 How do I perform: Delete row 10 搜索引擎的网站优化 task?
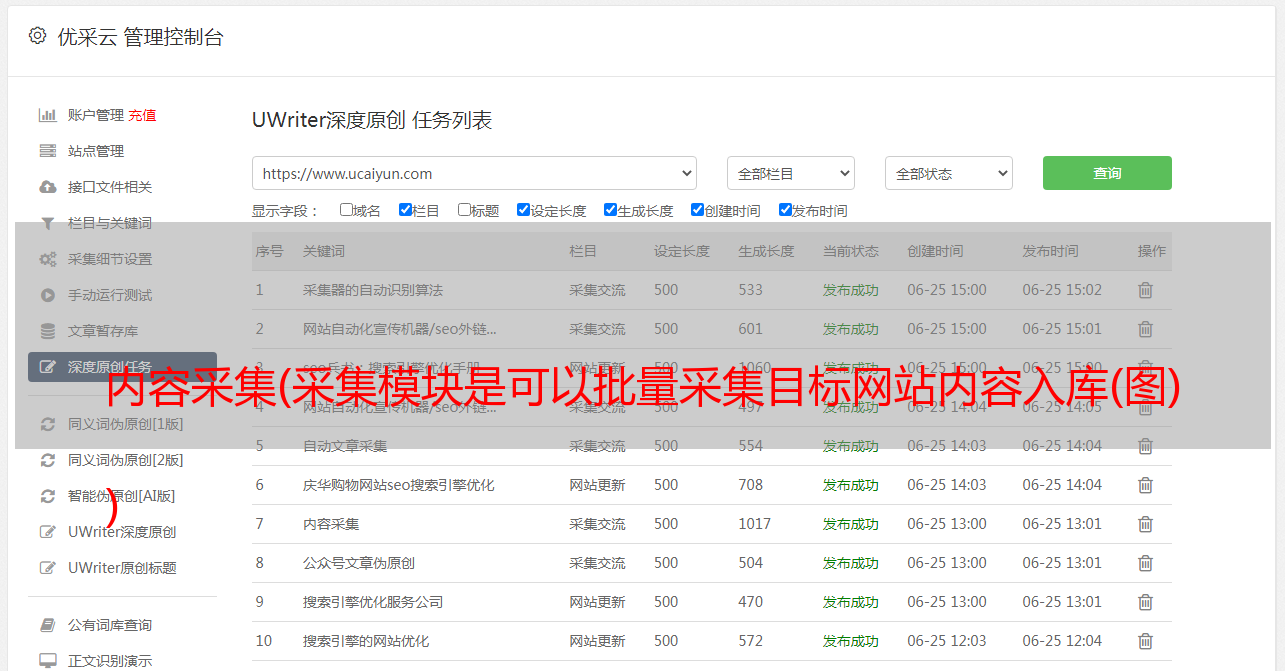[1146, 641]
